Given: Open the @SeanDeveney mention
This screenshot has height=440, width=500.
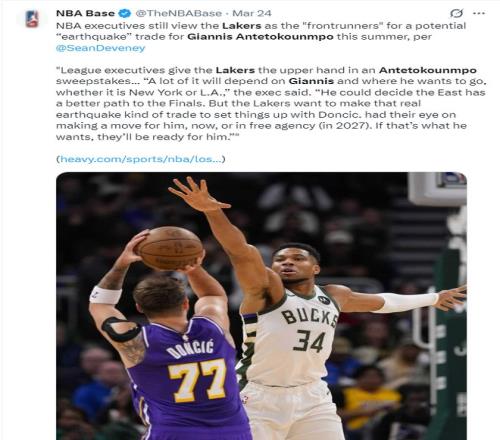Looking at the screenshot, I should [x=101, y=48].
